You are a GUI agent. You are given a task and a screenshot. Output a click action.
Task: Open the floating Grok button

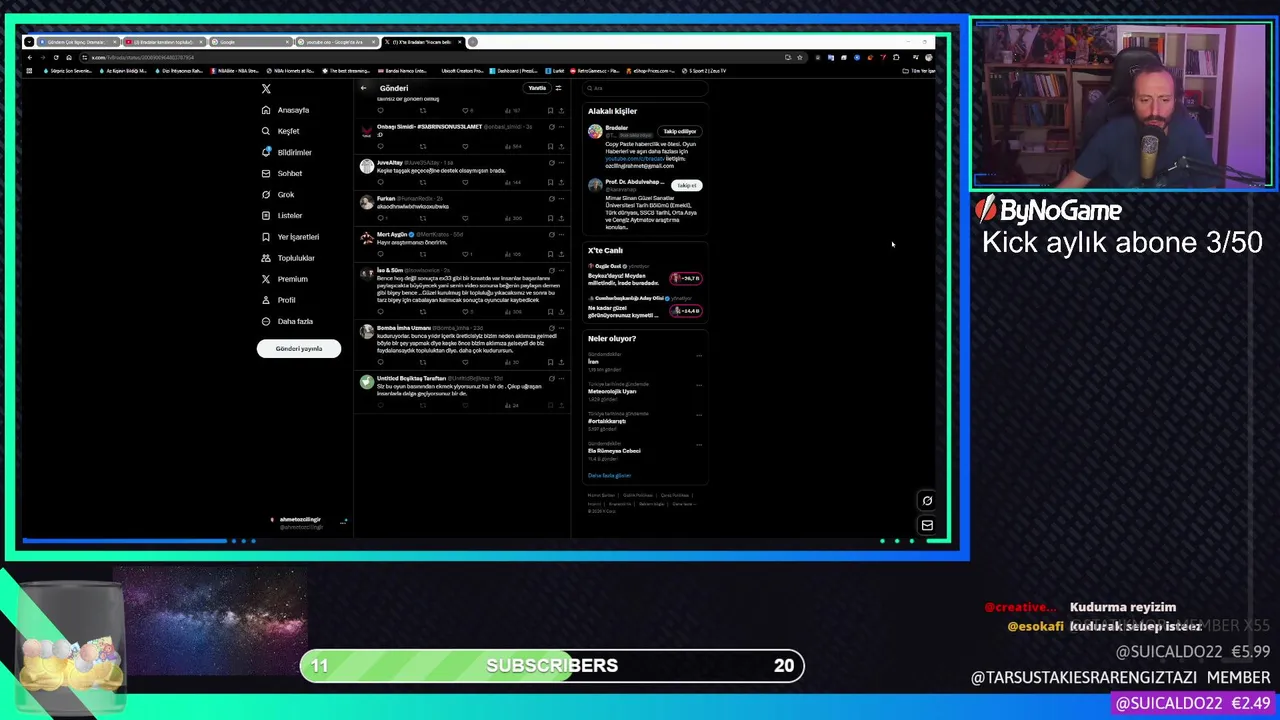coord(927,501)
